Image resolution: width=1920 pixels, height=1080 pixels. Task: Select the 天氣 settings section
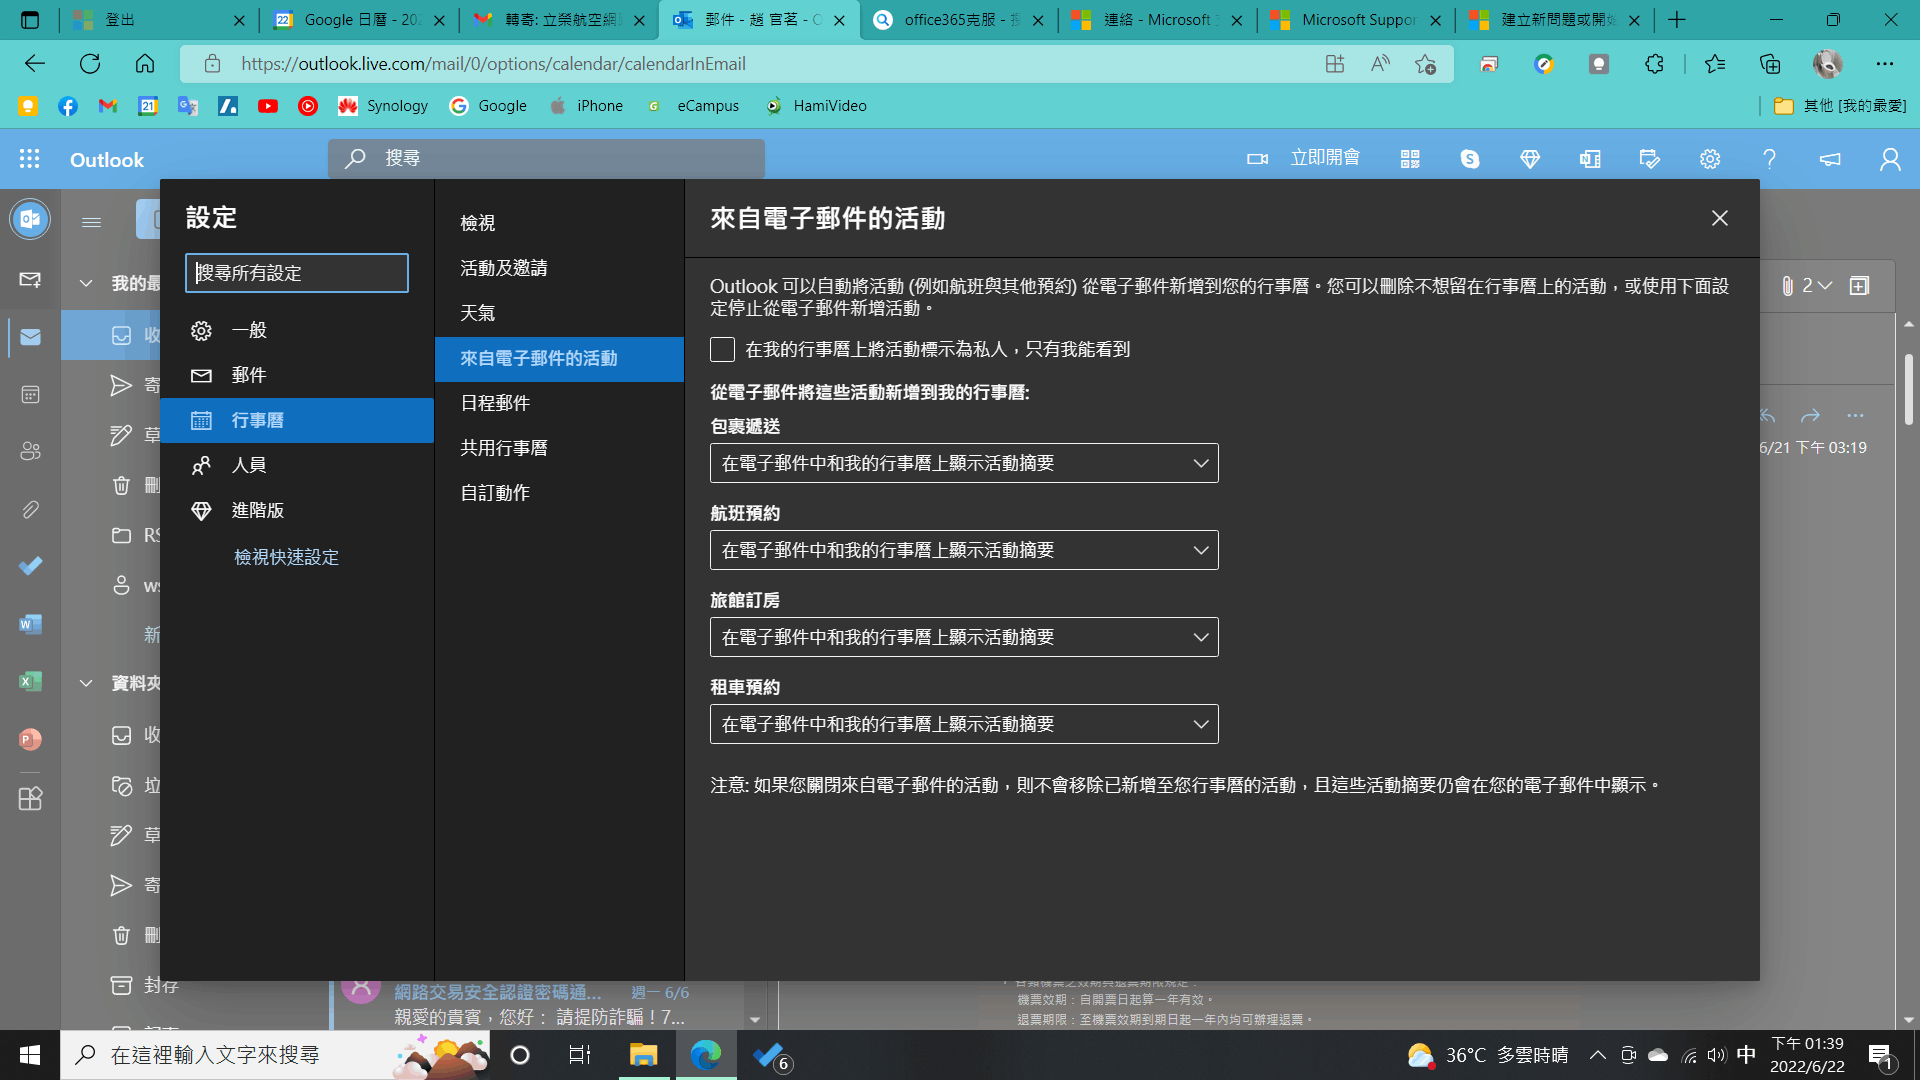coord(478,313)
